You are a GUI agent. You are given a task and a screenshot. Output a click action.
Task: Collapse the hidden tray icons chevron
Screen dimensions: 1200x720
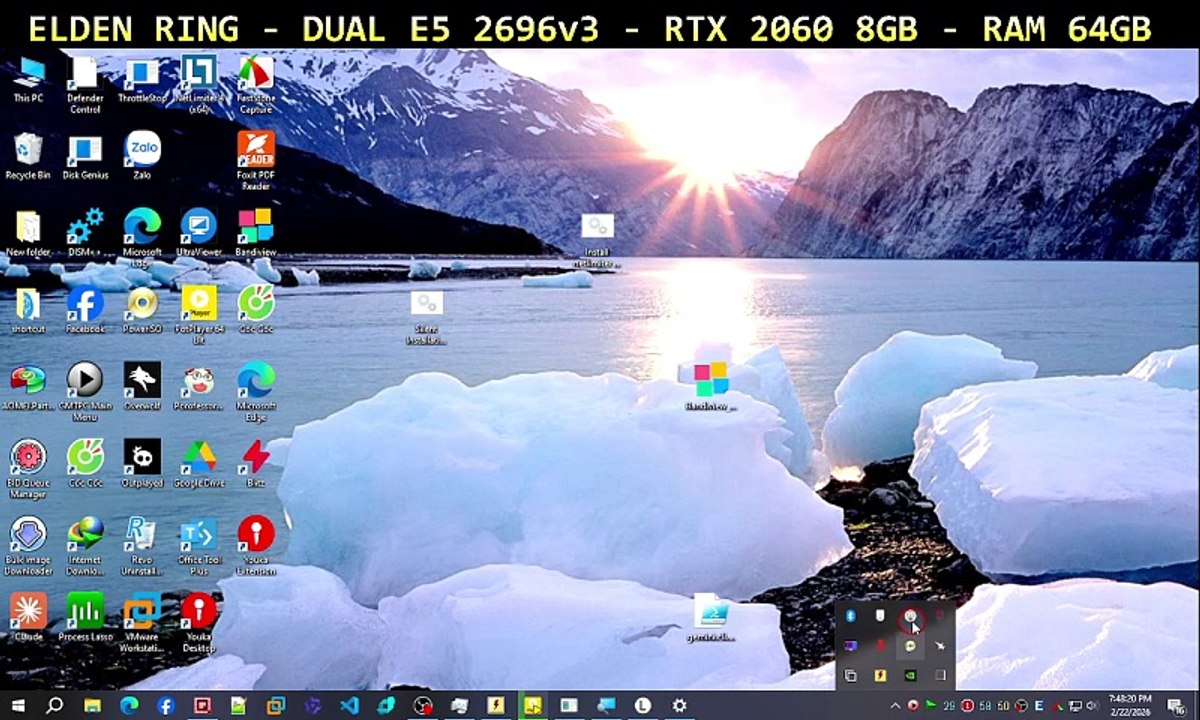pyautogui.click(x=895, y=705)
